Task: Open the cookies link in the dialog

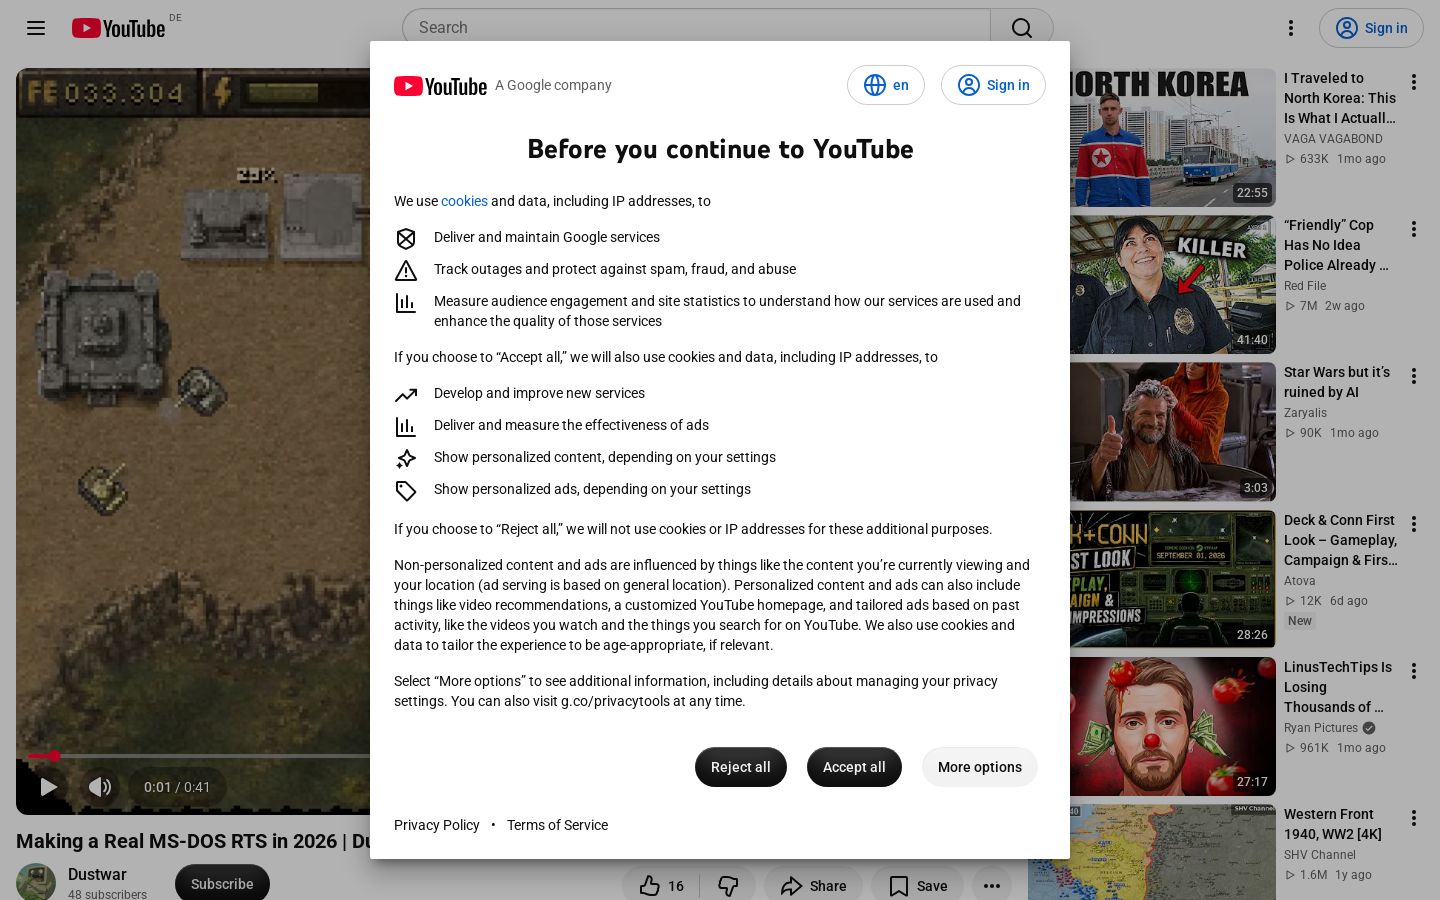Action: click(x=464, y=201)
